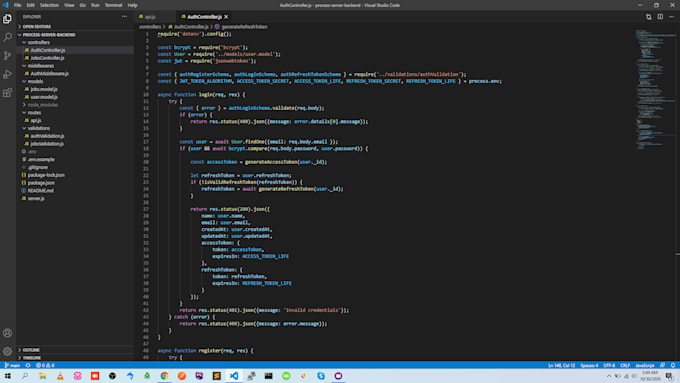Open the Selection menu
This screenshot has width=680, height=383.
pos(49,5)
